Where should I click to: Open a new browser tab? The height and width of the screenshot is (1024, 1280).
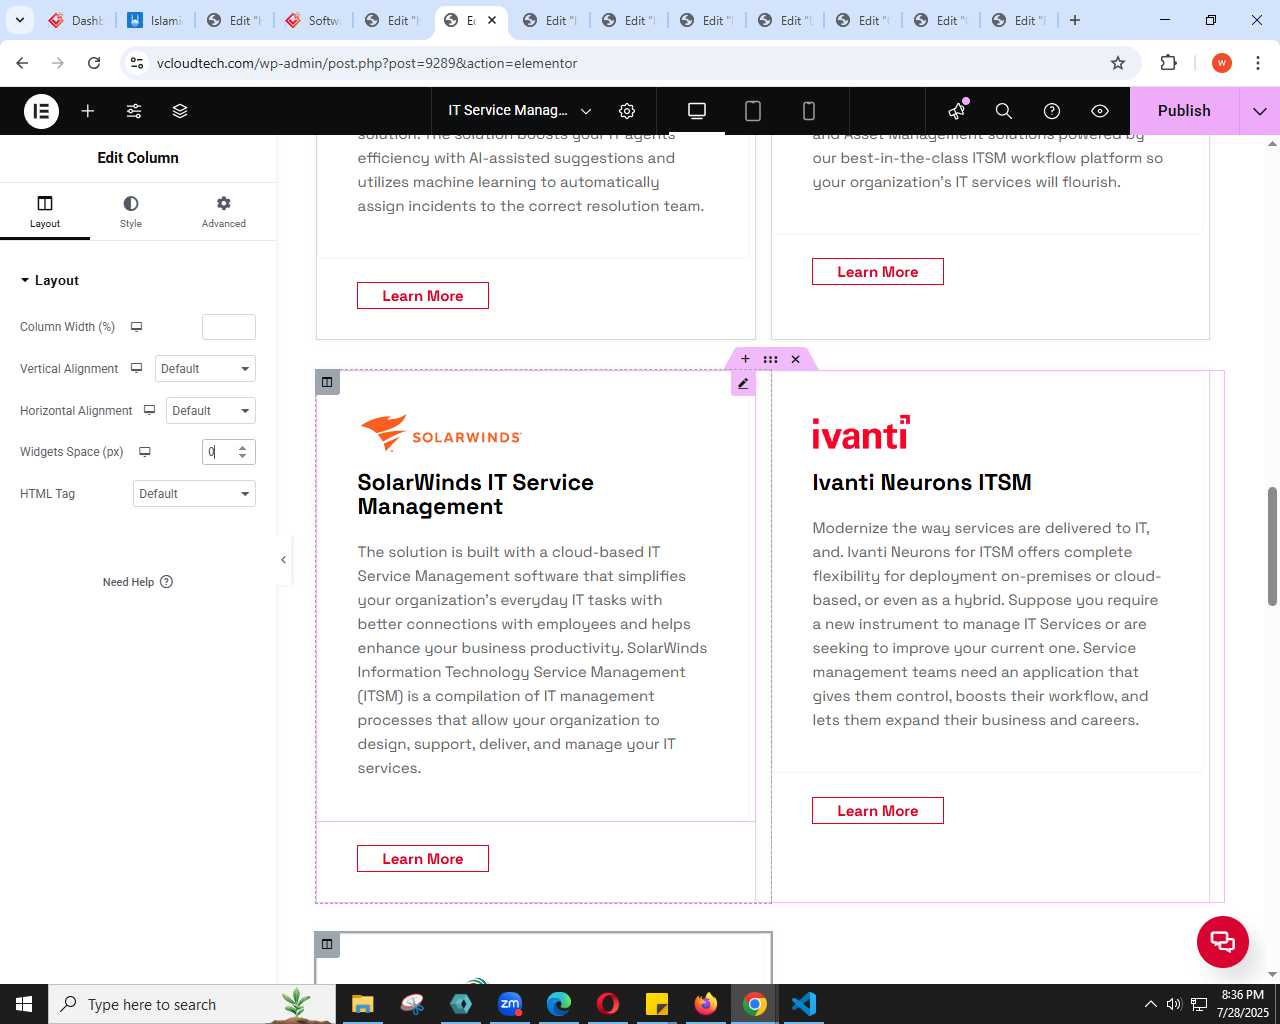point(1075,20)
